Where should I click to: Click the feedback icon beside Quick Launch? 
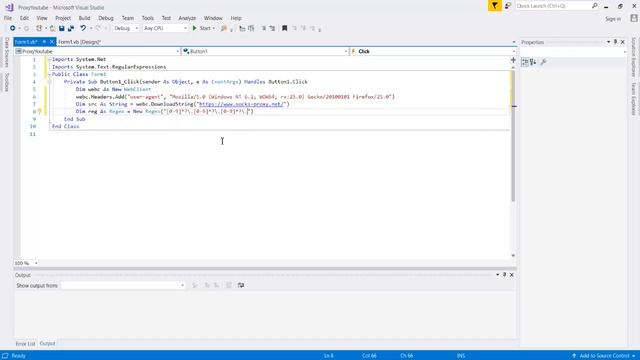tap(508, 6)
